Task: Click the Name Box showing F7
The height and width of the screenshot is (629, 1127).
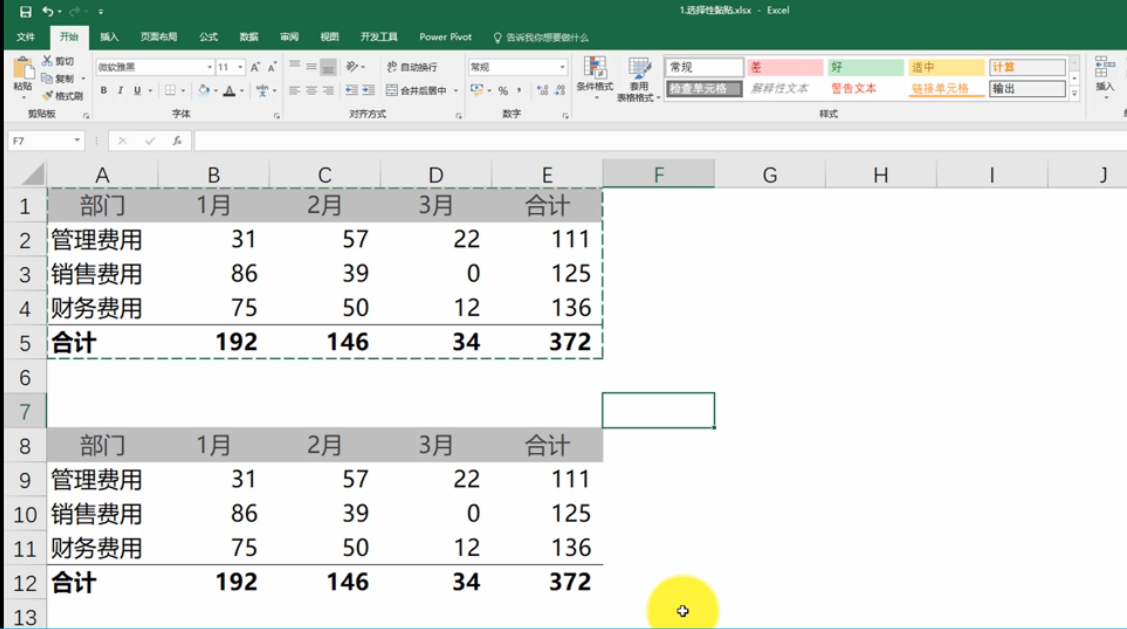Action: (x=40, y=141)
